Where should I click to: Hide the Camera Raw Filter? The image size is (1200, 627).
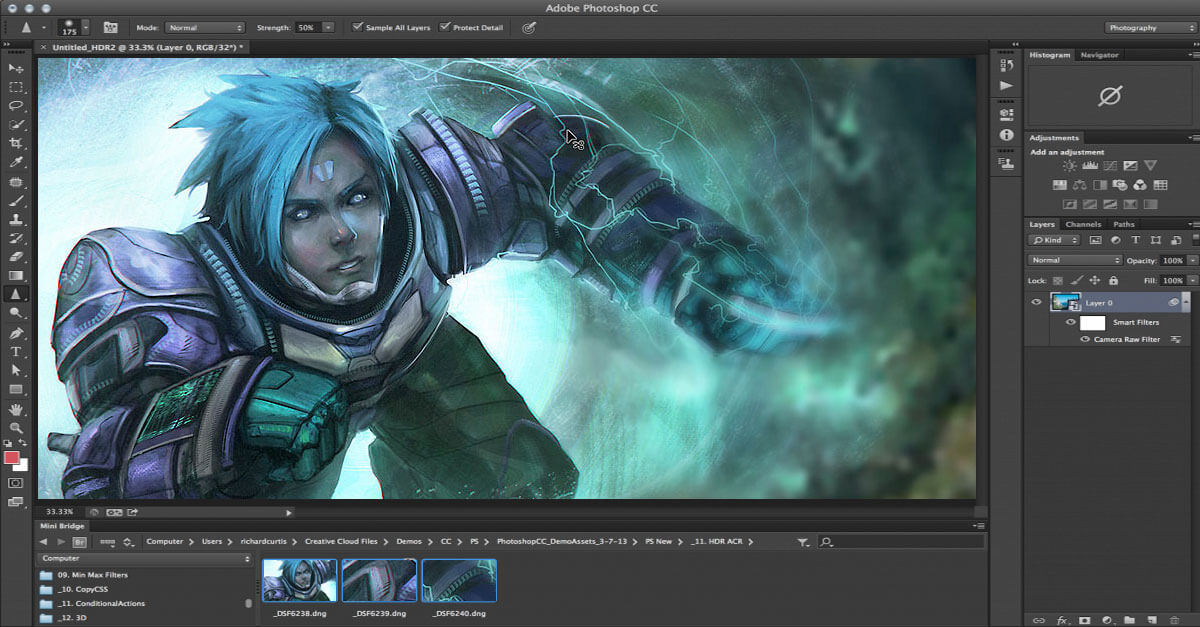coord(1084,340)
